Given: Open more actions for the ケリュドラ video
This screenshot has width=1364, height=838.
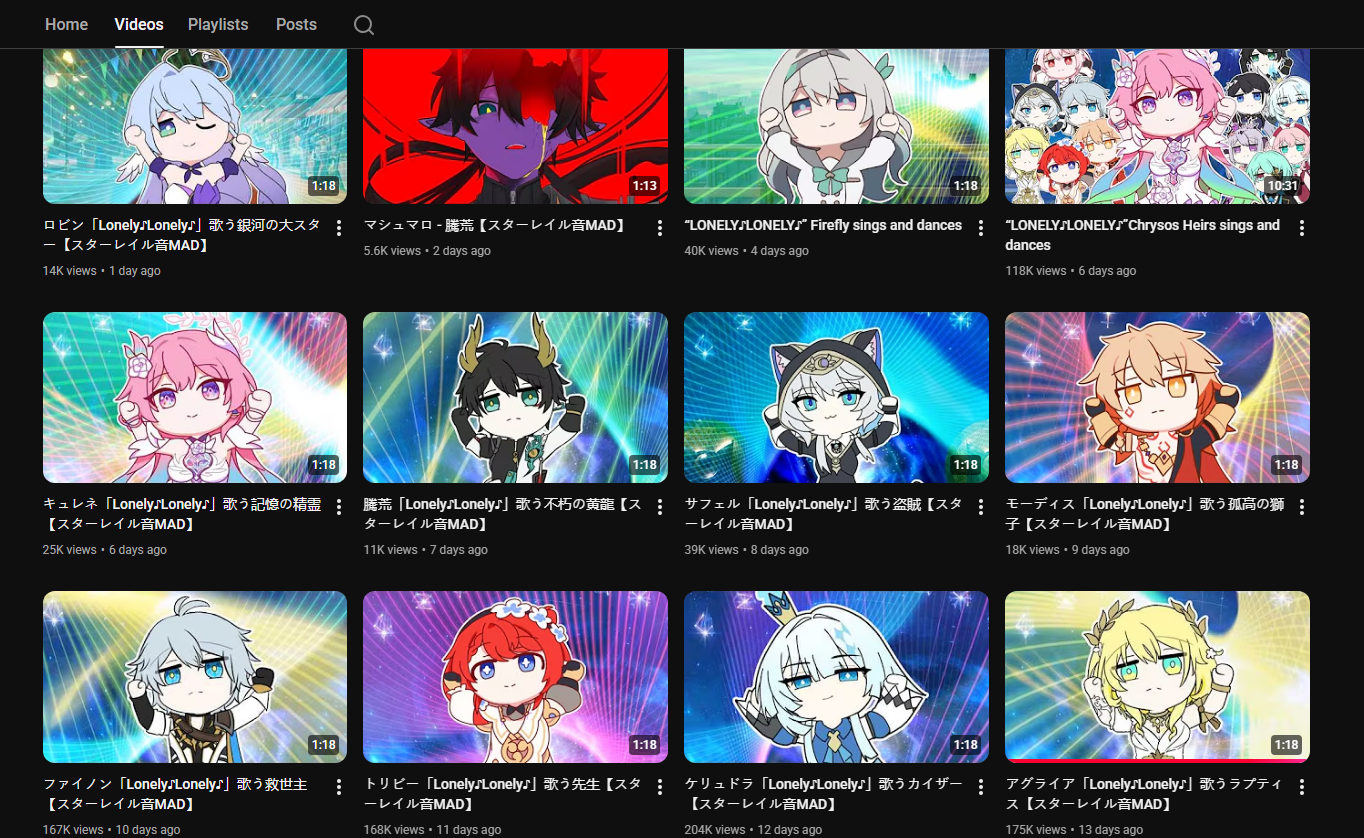Looking at the screenshot, I should tap(981, 787).
